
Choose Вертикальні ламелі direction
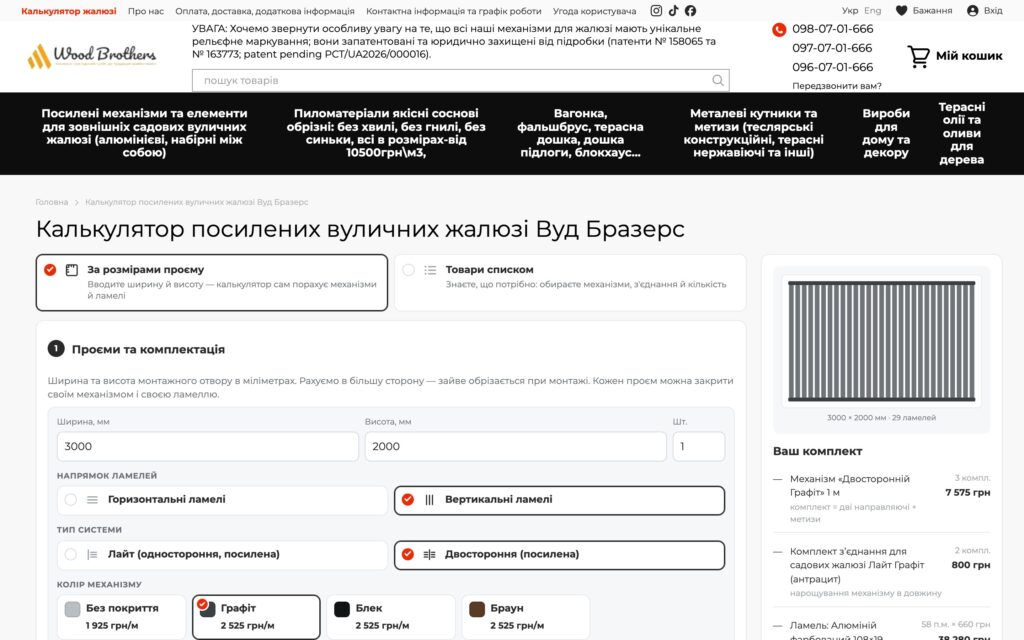pyautogui.click(x=560, y=500)
